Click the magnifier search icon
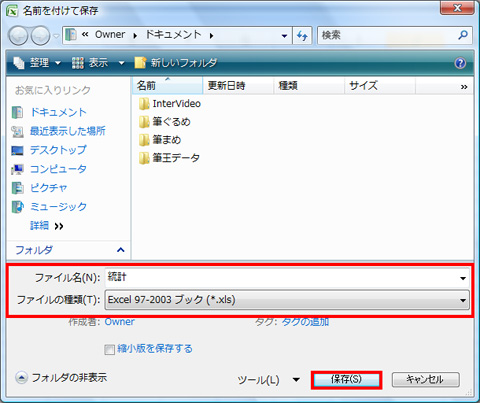 463,35
